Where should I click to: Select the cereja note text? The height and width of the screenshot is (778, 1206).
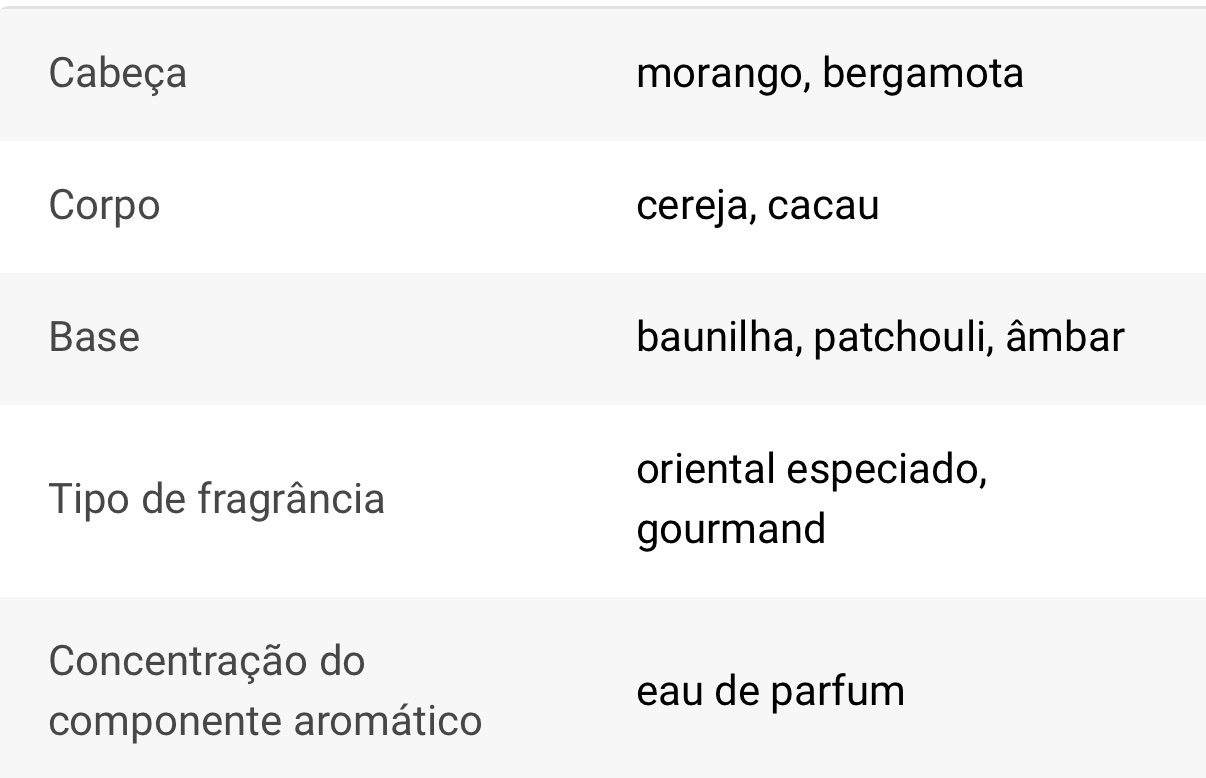point(693,206)
